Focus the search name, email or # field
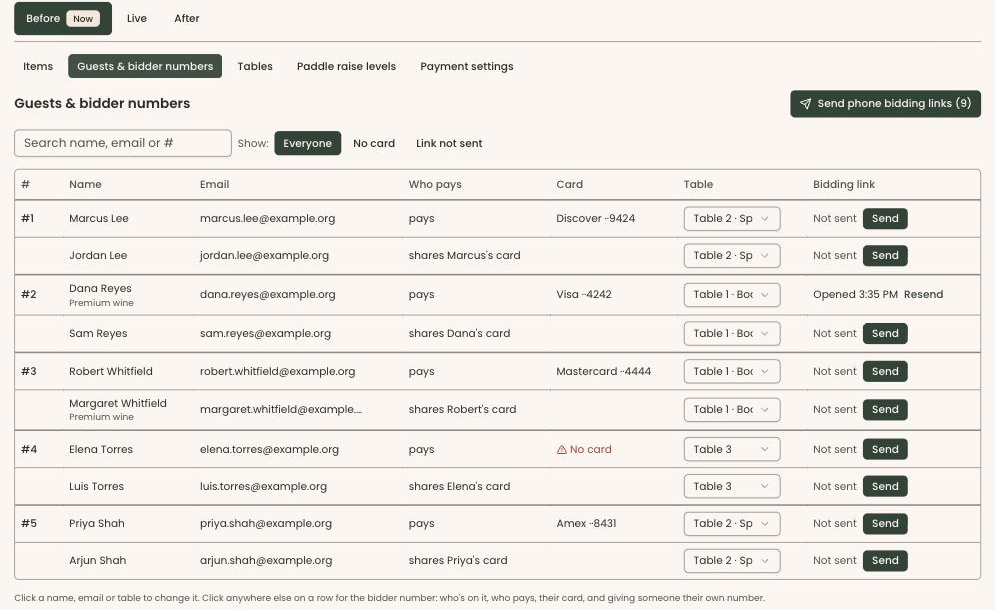 (x=123, y=143)
